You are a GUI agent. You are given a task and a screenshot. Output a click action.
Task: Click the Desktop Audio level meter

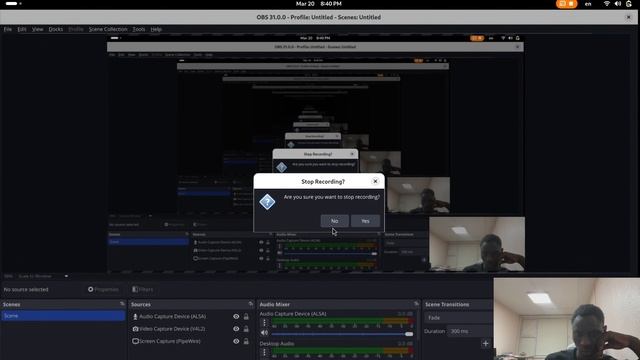[x=342, y=350]
